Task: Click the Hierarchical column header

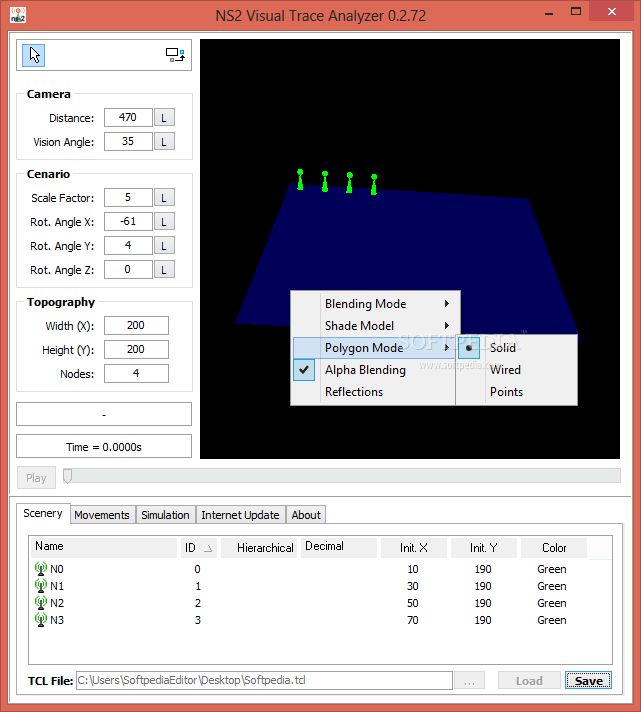Action: tap(259, 548)
